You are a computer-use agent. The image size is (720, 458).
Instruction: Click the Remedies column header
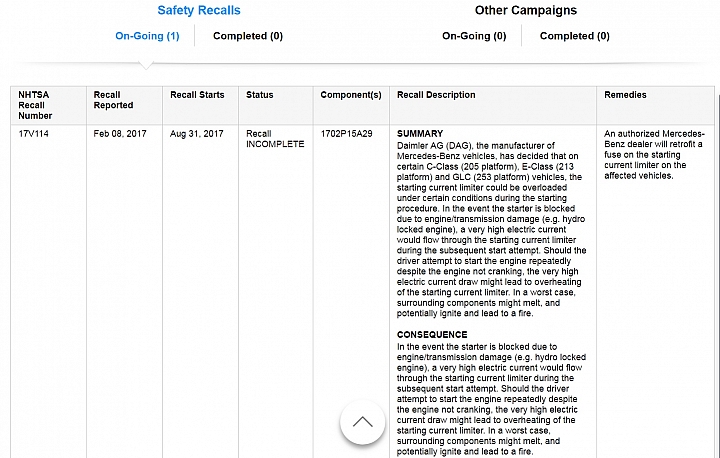pyautogui.click(x=625, y=95)
